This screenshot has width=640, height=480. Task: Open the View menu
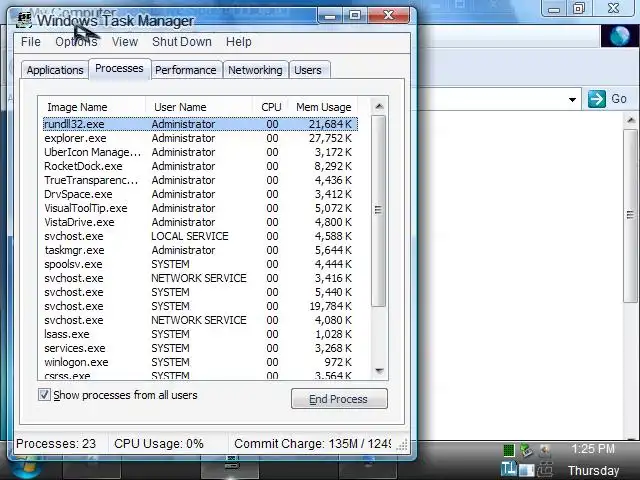pyautogui.click(x=125, y=42)
